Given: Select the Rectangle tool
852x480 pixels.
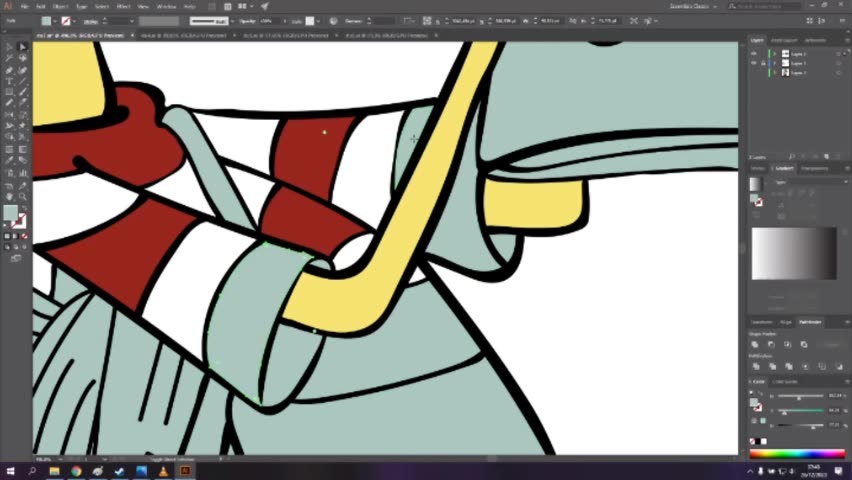Looking at the screenshot, I should (9, 92).
